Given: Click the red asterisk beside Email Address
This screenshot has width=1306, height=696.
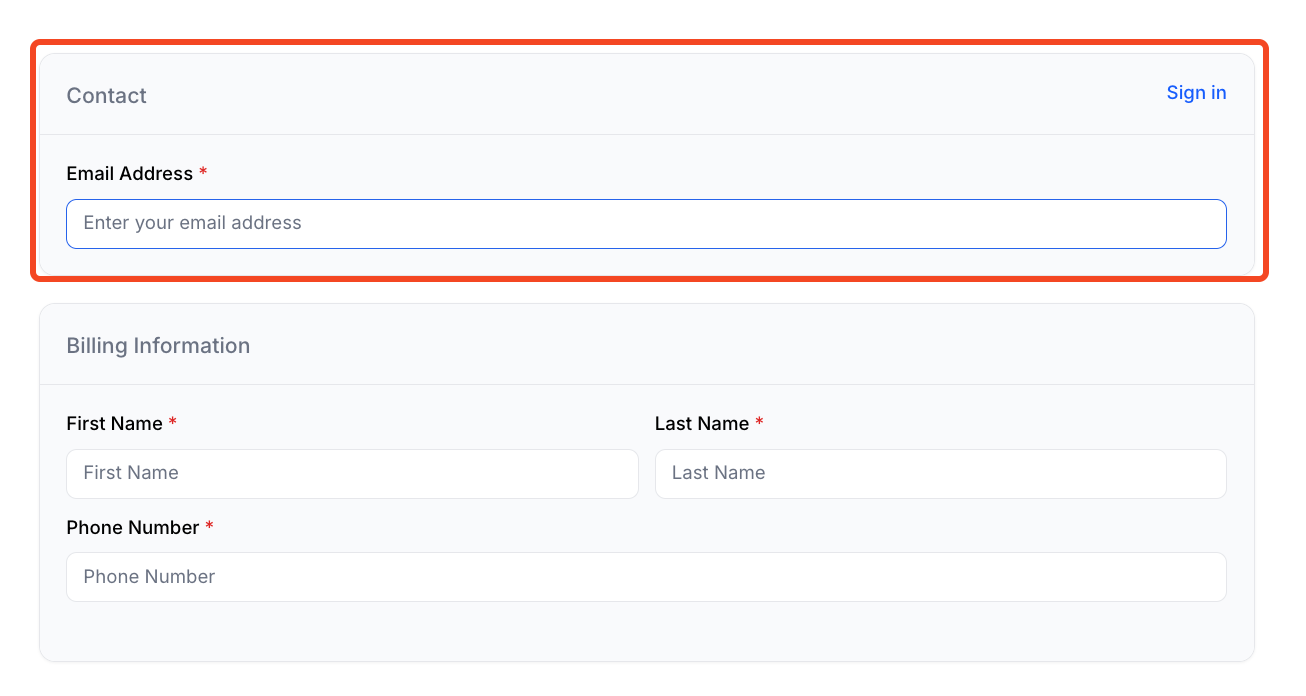Looking at the screenshot, I should 203,173.
